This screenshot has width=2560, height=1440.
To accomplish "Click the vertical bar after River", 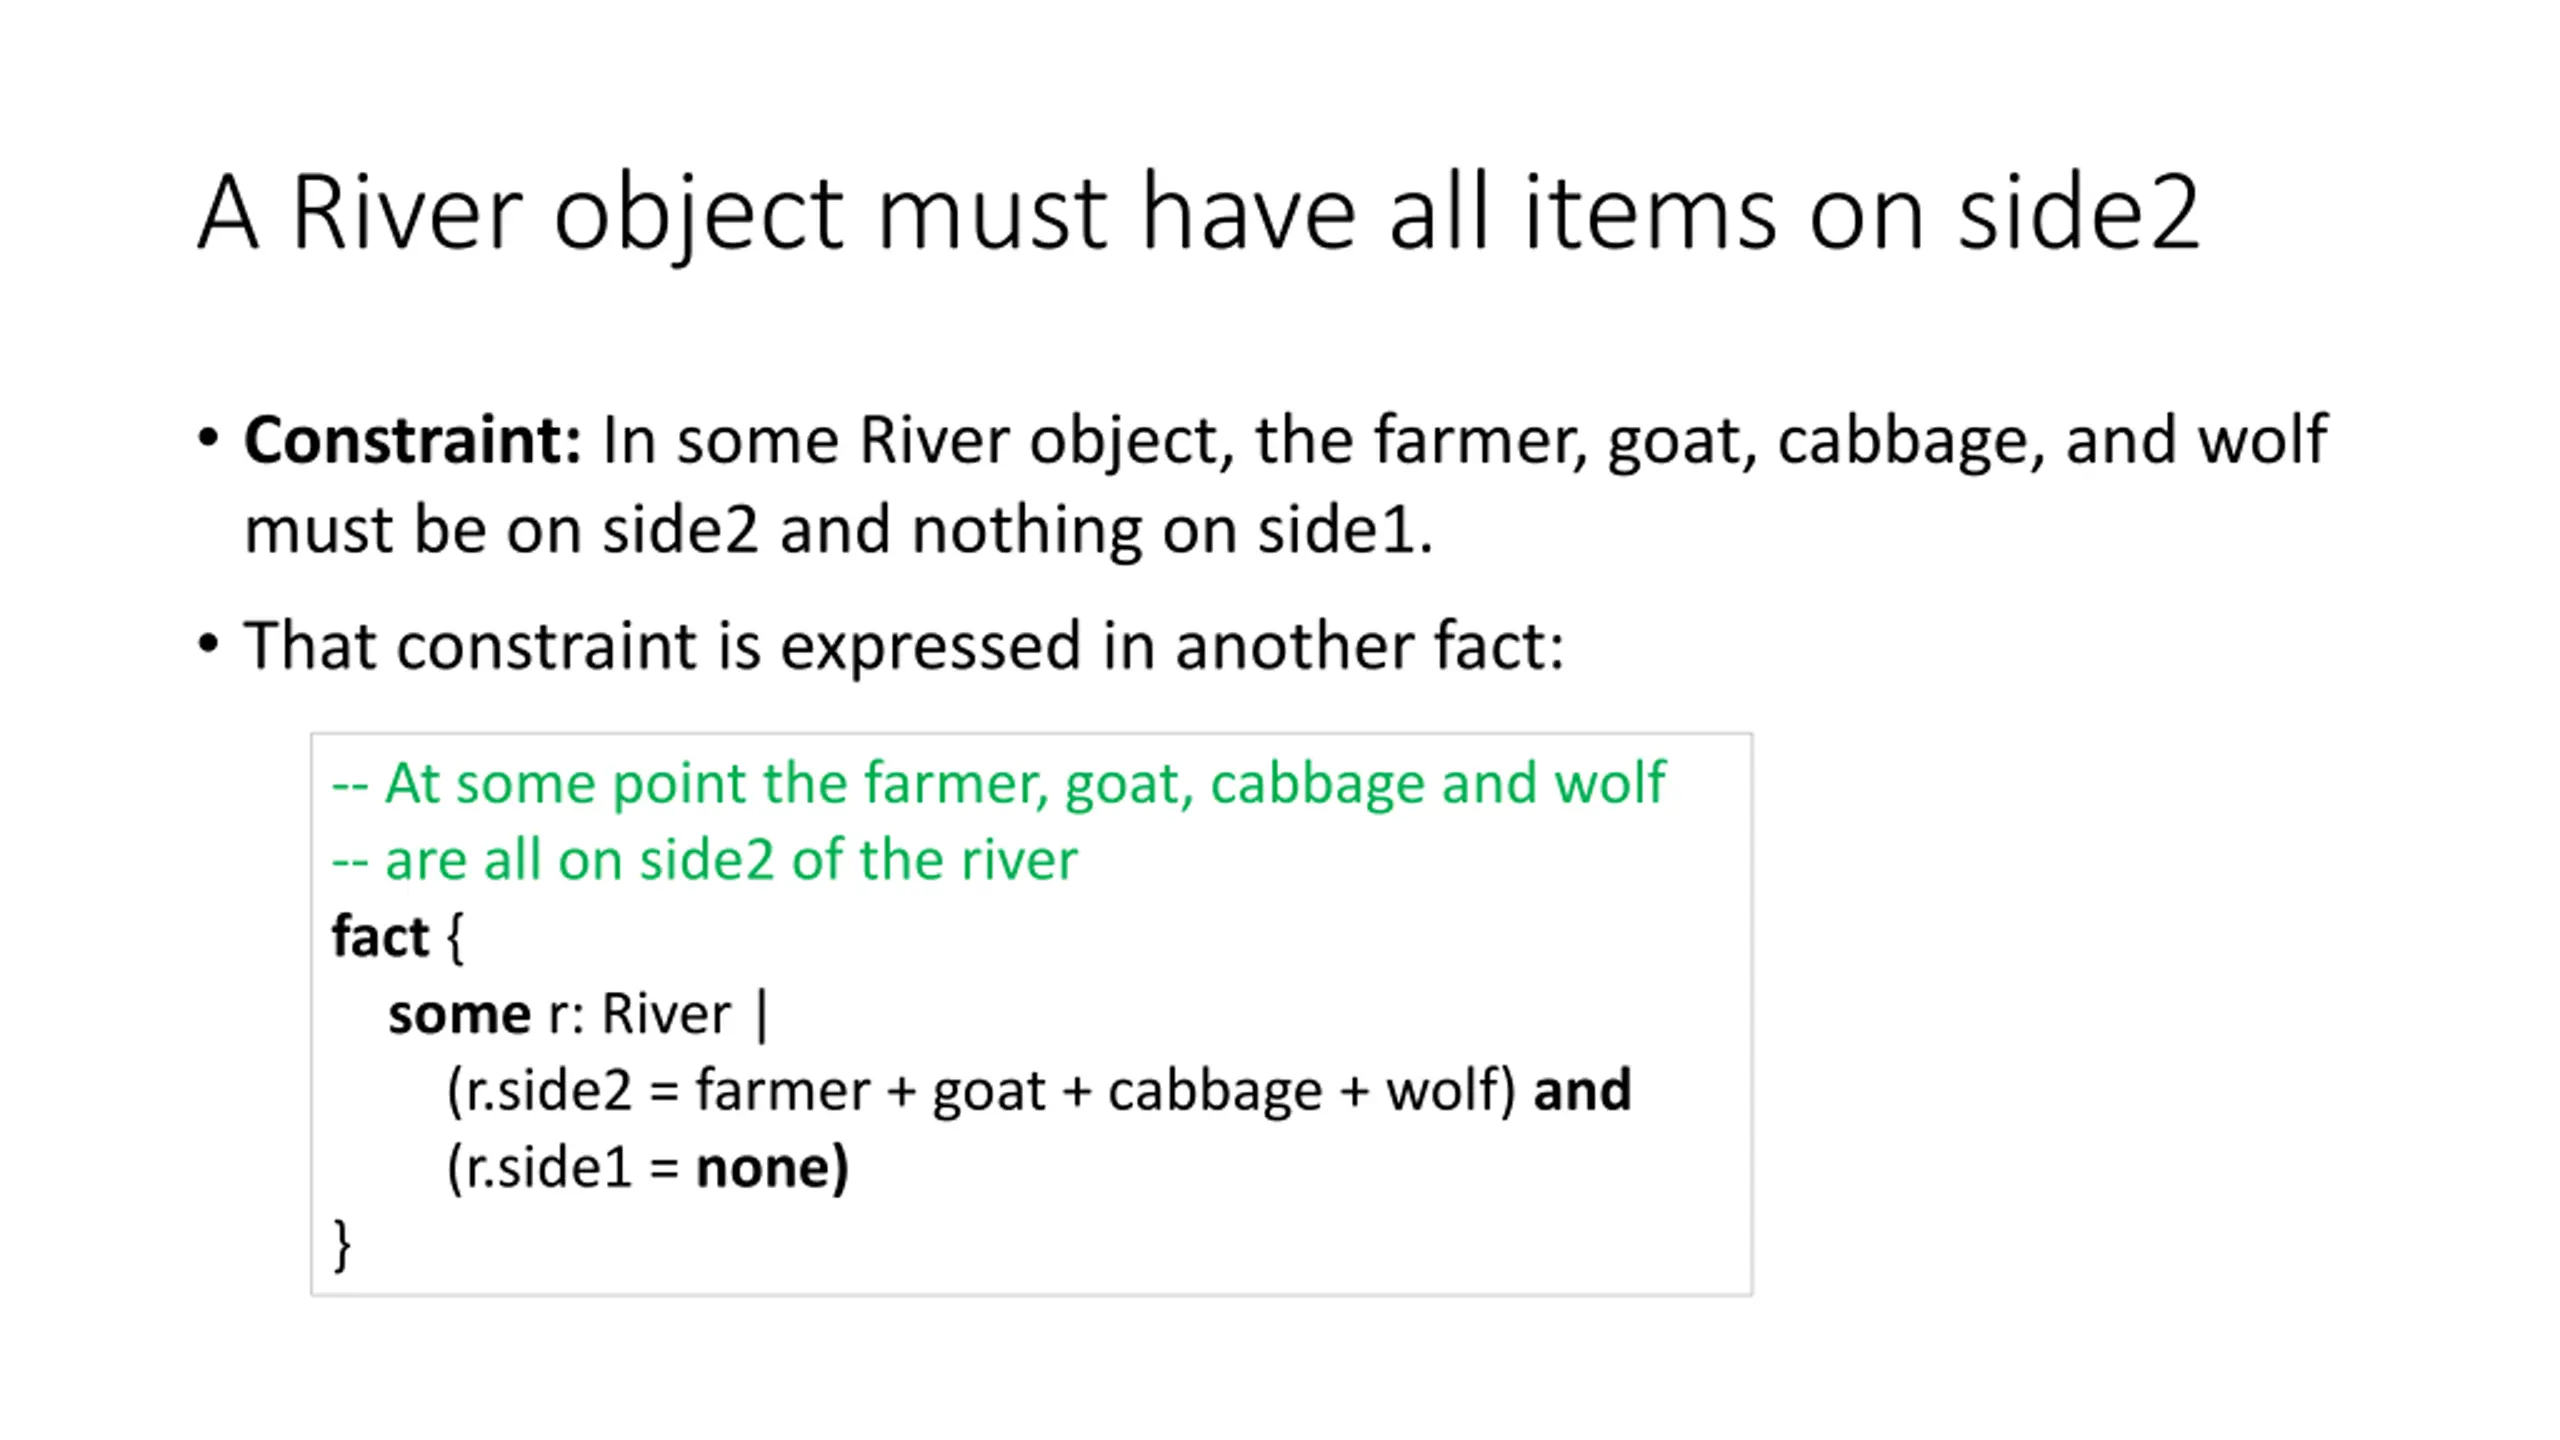I will 763,1015.
